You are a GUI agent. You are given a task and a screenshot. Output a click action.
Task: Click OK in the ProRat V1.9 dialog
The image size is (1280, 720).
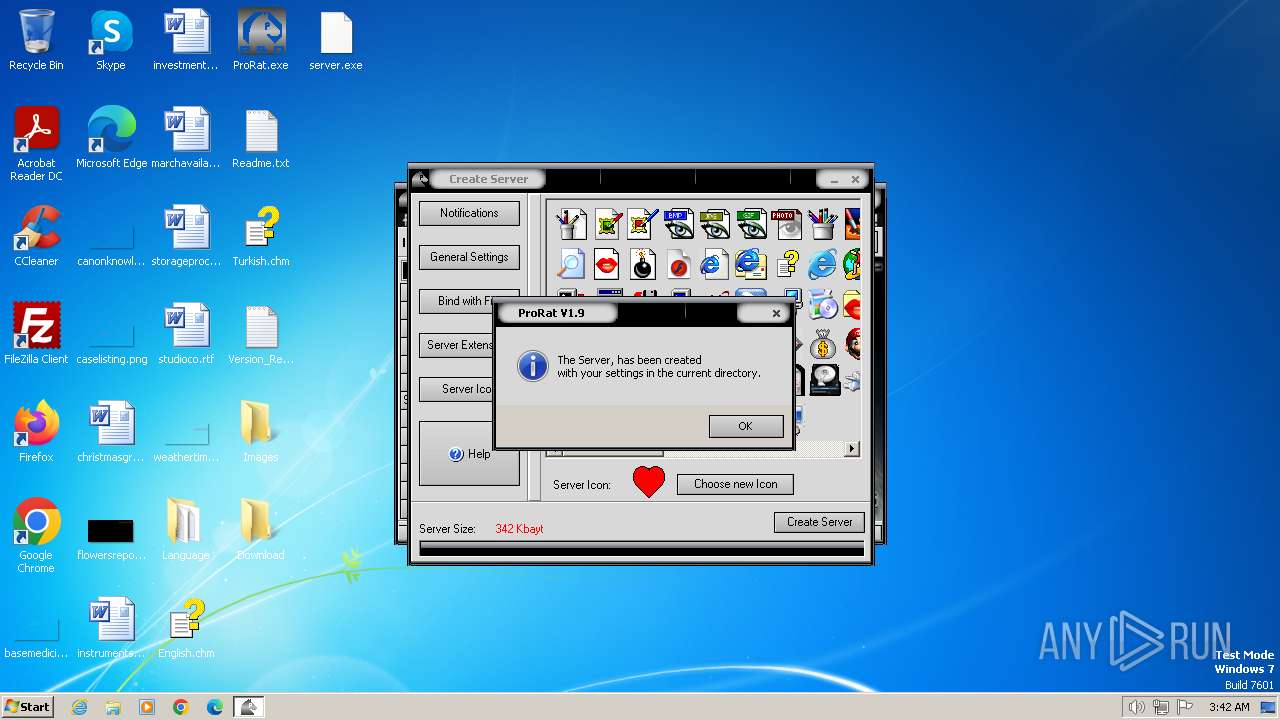click(746, 426)
